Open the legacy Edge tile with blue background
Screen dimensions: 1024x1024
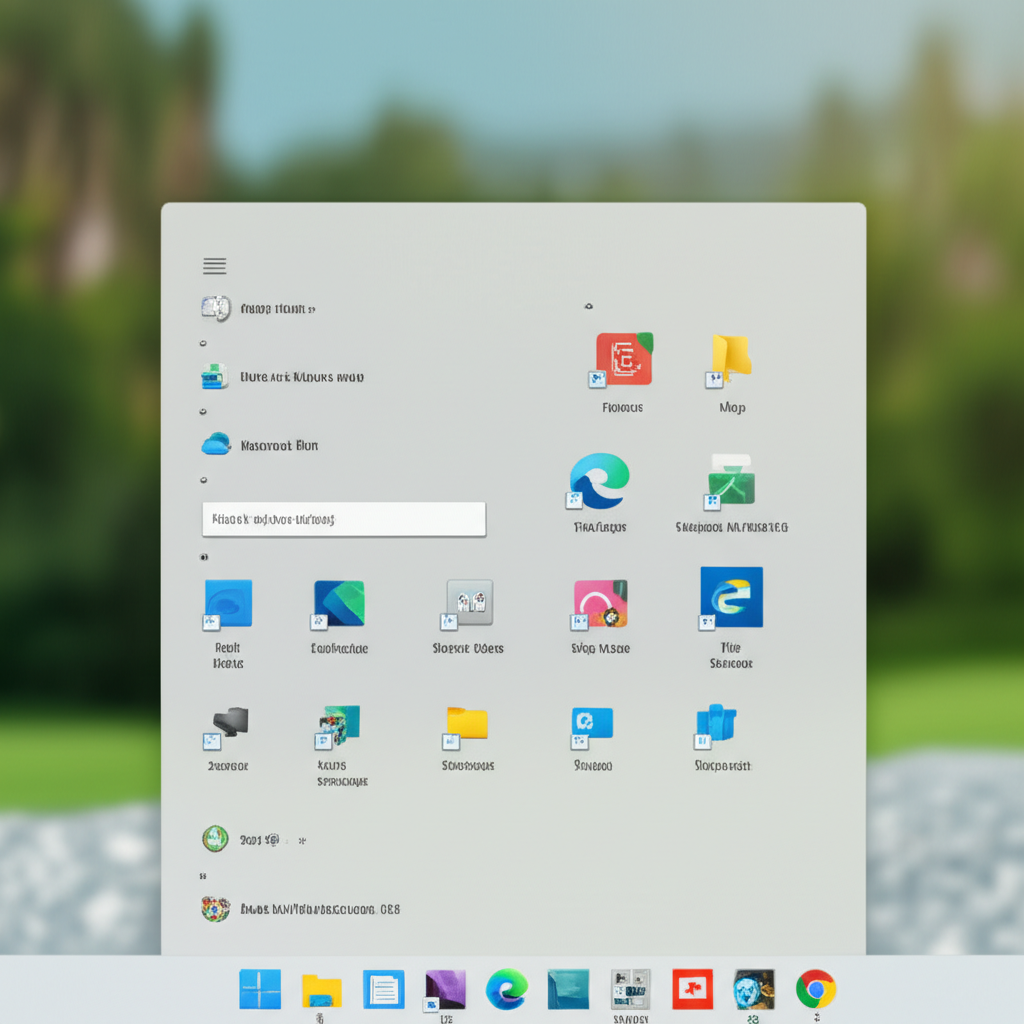point(731,597)
